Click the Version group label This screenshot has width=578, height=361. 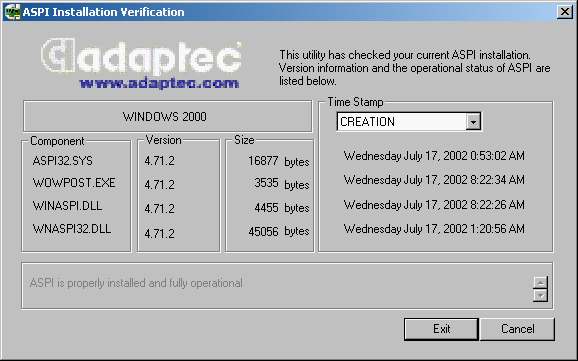tap(163, 140)
